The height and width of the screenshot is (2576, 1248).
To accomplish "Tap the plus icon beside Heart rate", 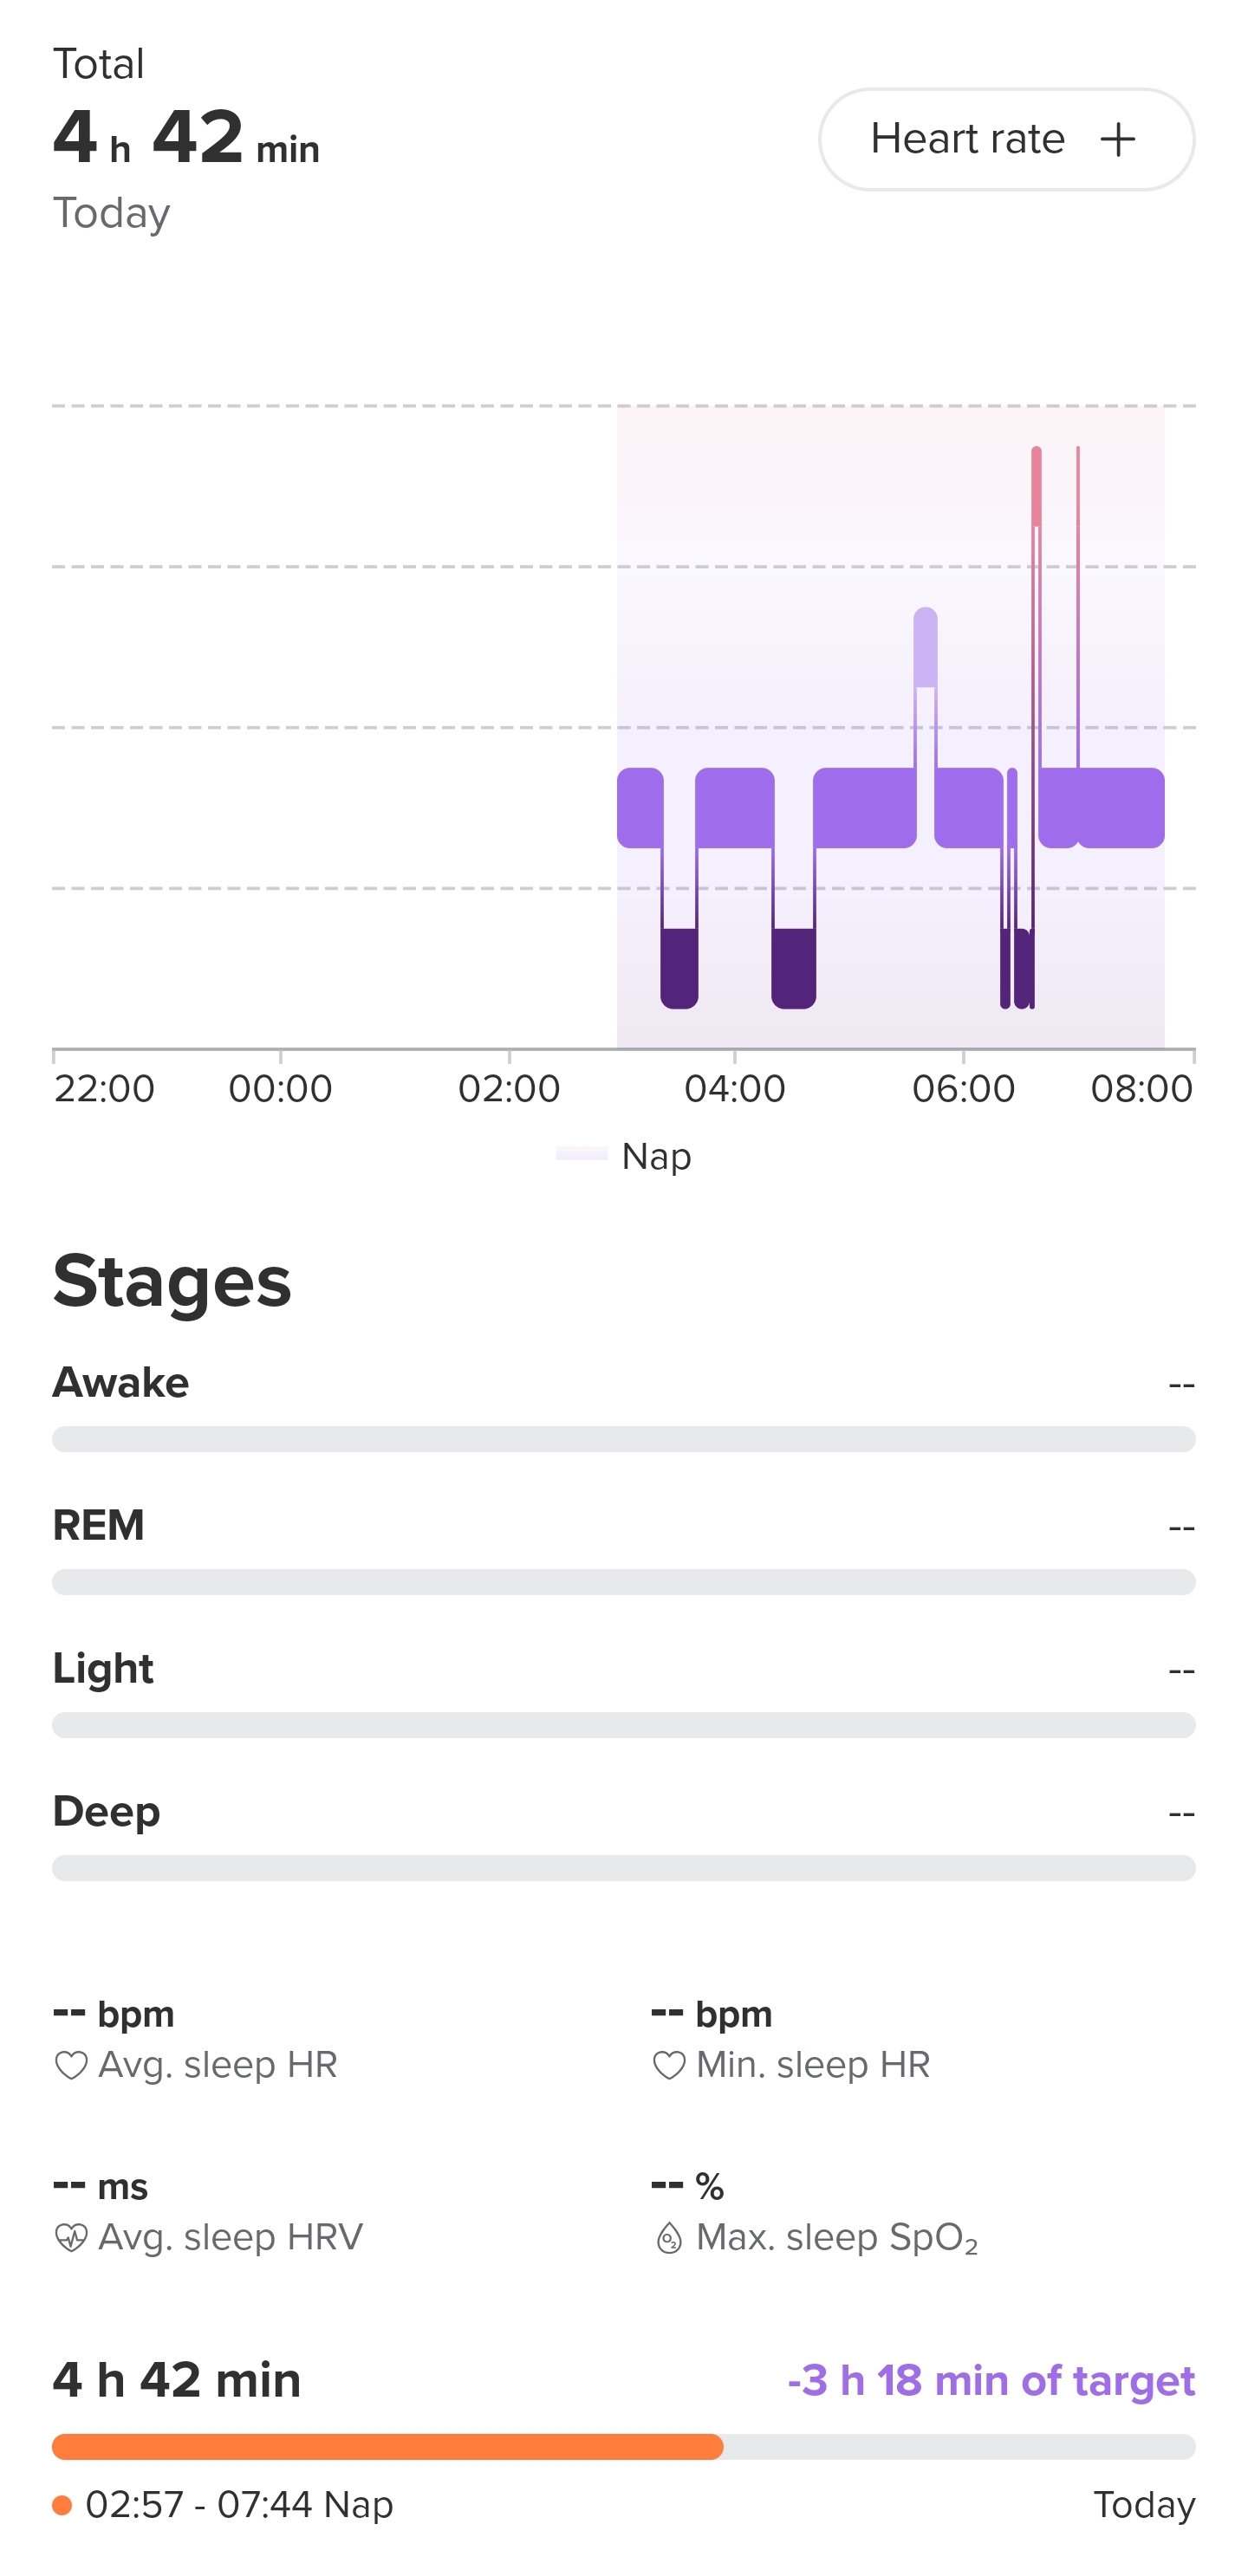I will pyautogui.click(x=1117, y=139).
